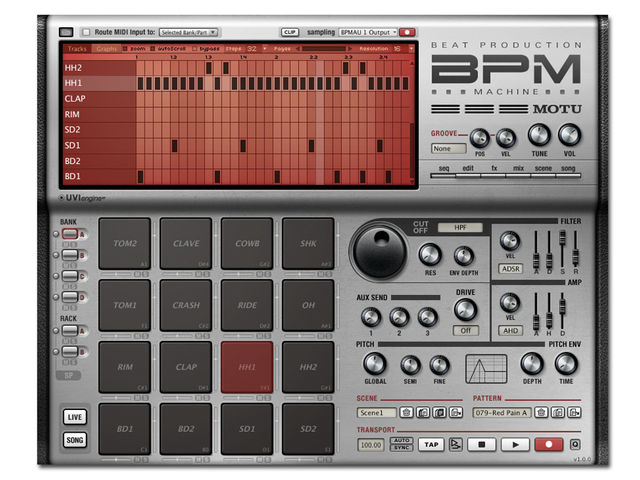The image size is (640, 480).
Task: Trigger the CLAP drum pad
Action: 186,367
